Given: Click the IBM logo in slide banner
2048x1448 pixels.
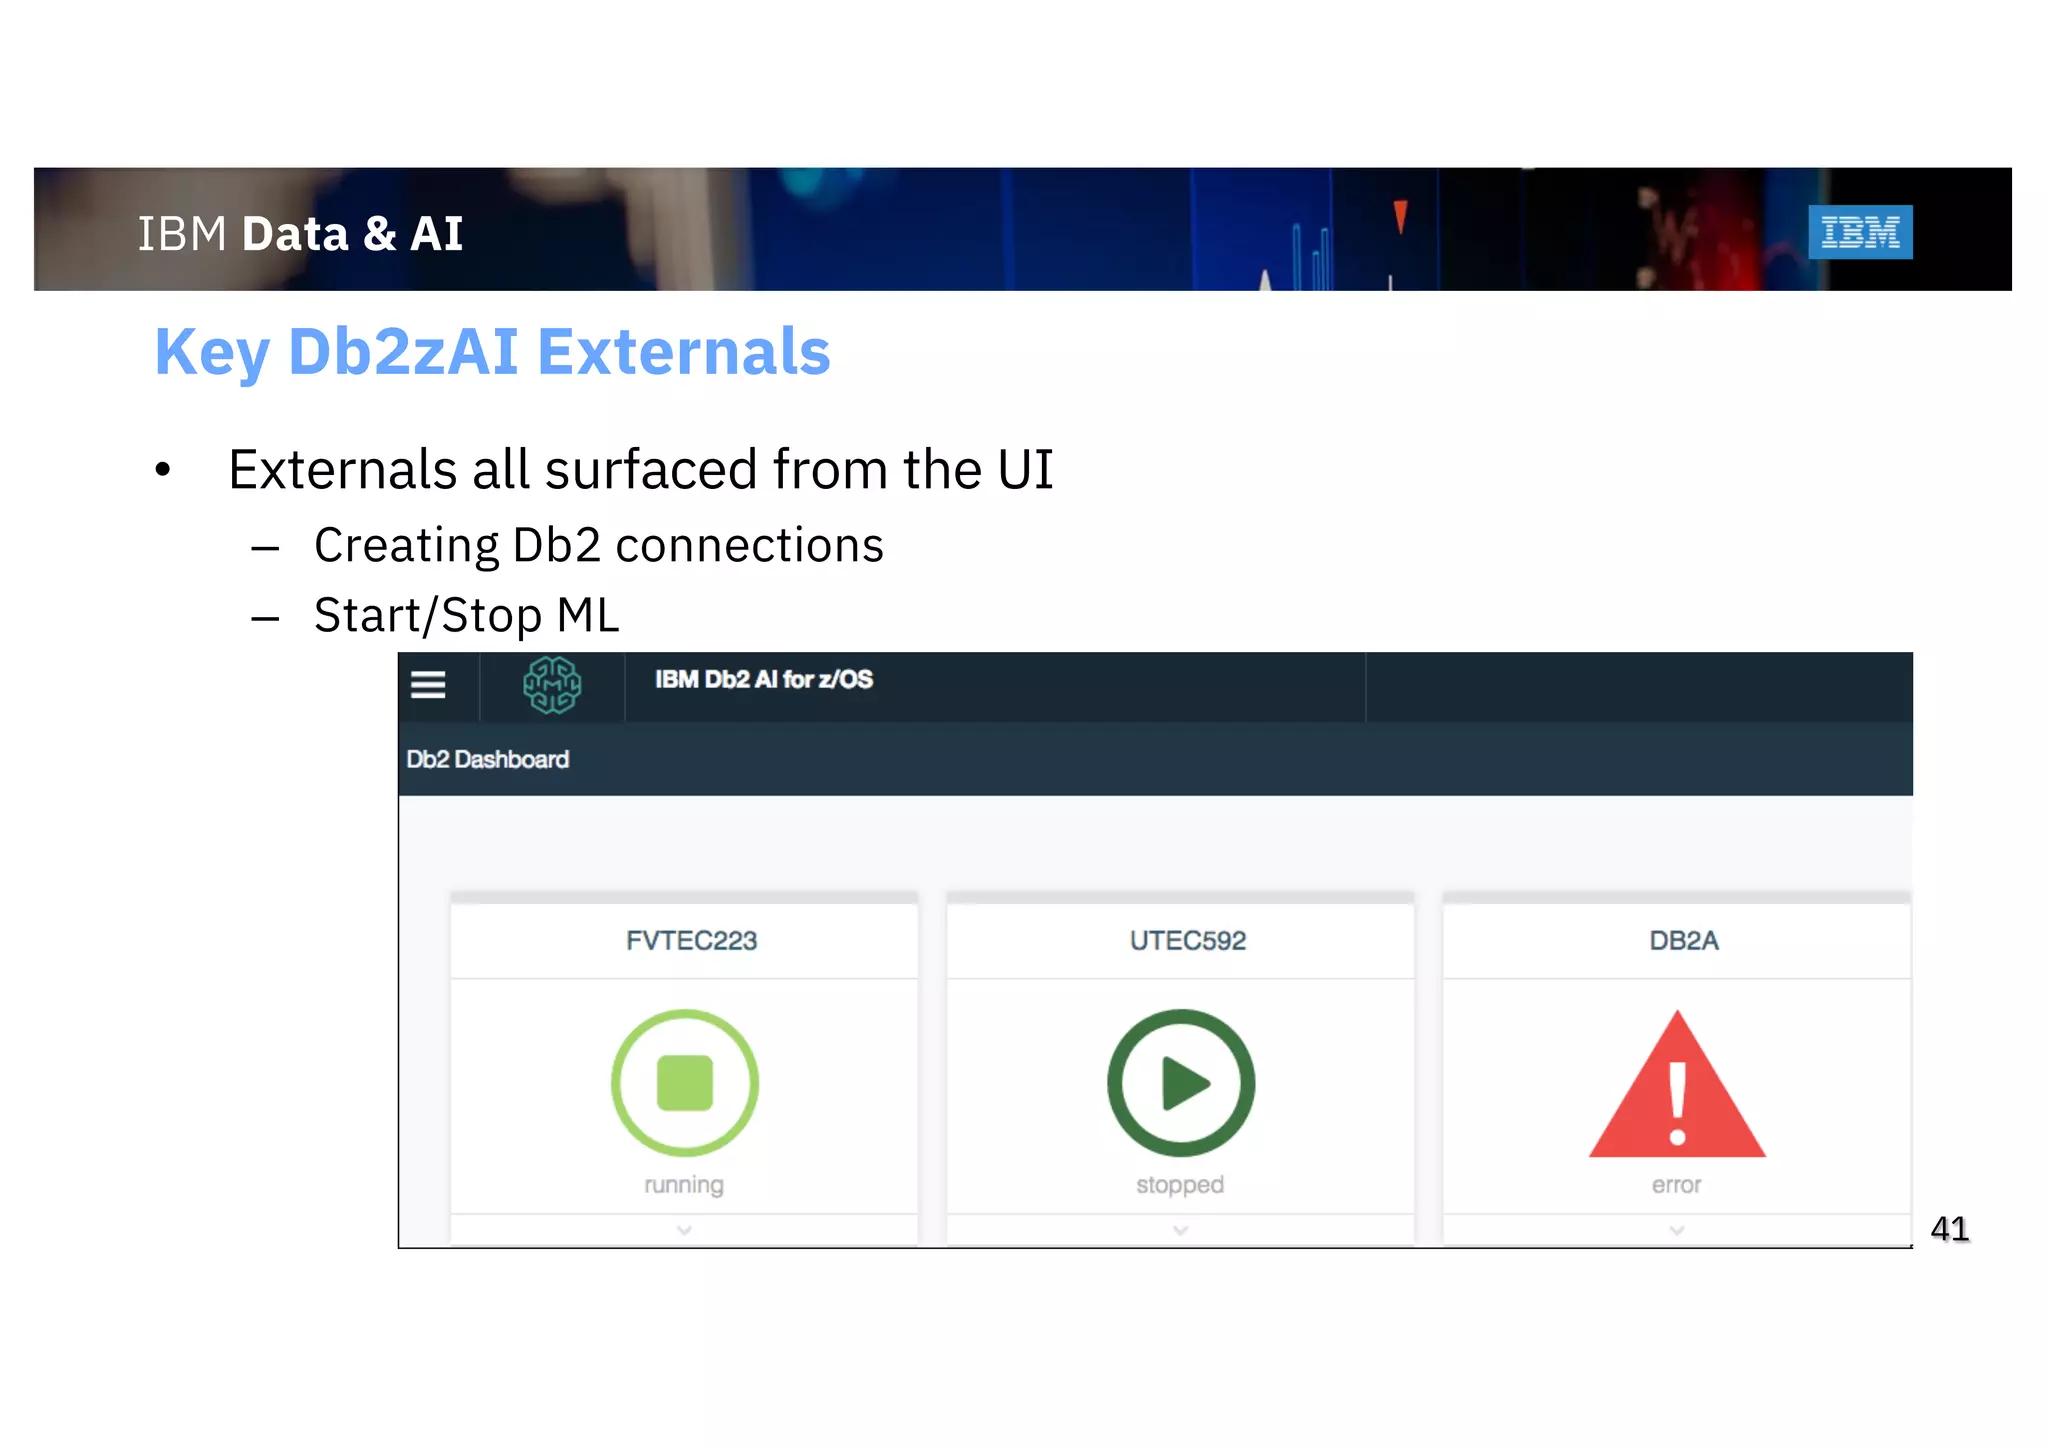Looking at the screenshot, I should click(1860, 232).
